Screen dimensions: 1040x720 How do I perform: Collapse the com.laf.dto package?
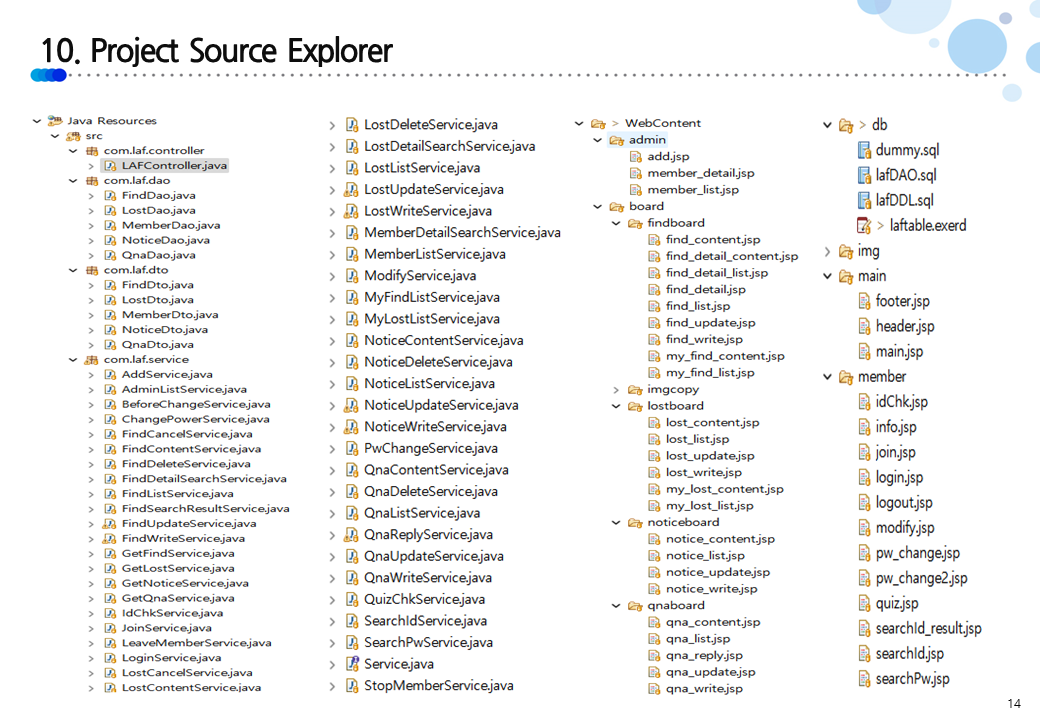point(73,270)
